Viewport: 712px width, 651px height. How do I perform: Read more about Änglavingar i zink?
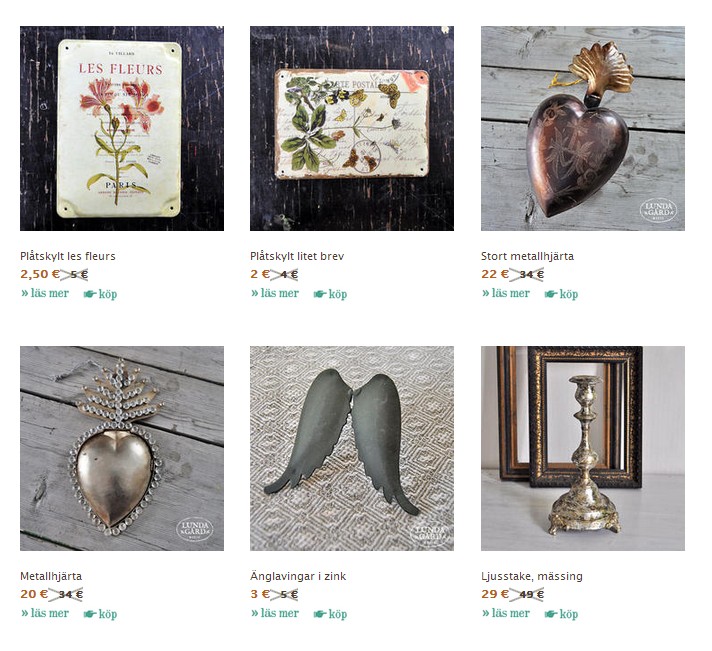coord(275,613)
